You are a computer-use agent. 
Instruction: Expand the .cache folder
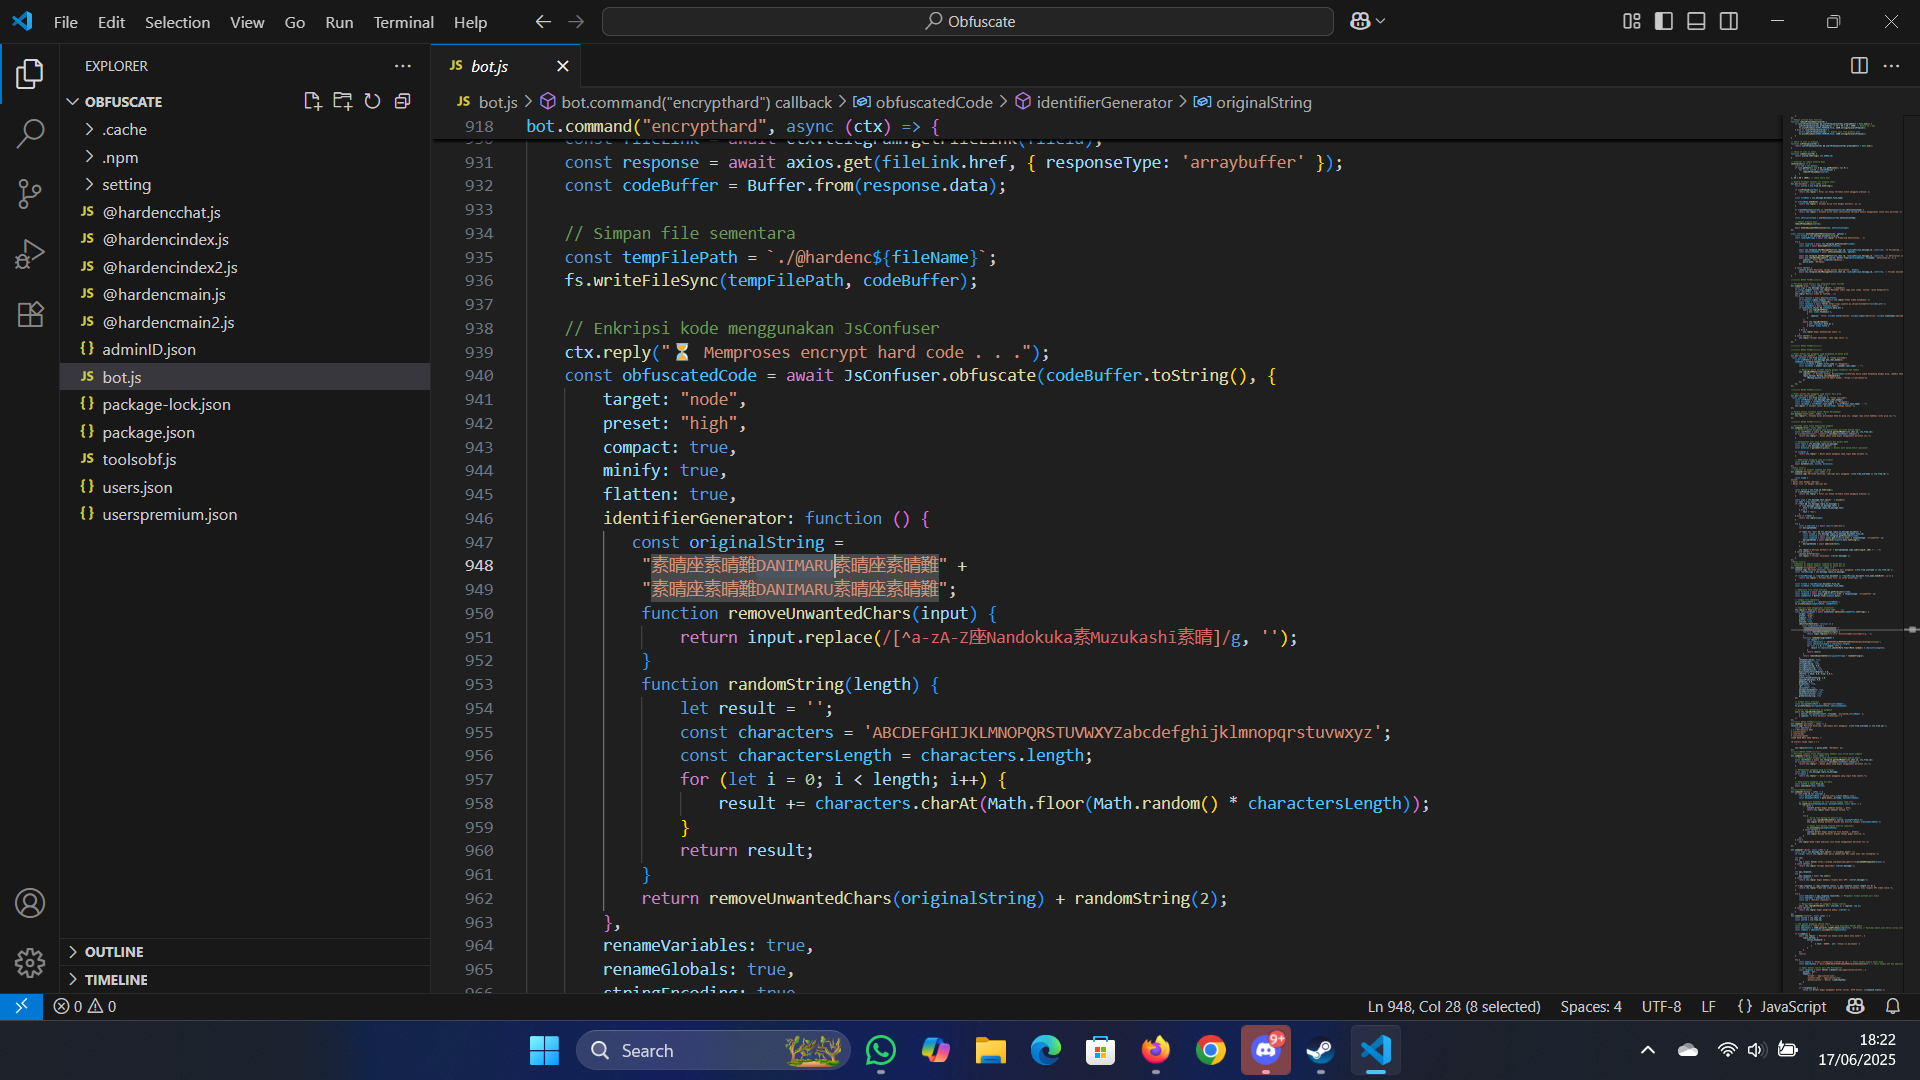click(x=124, y=129)
